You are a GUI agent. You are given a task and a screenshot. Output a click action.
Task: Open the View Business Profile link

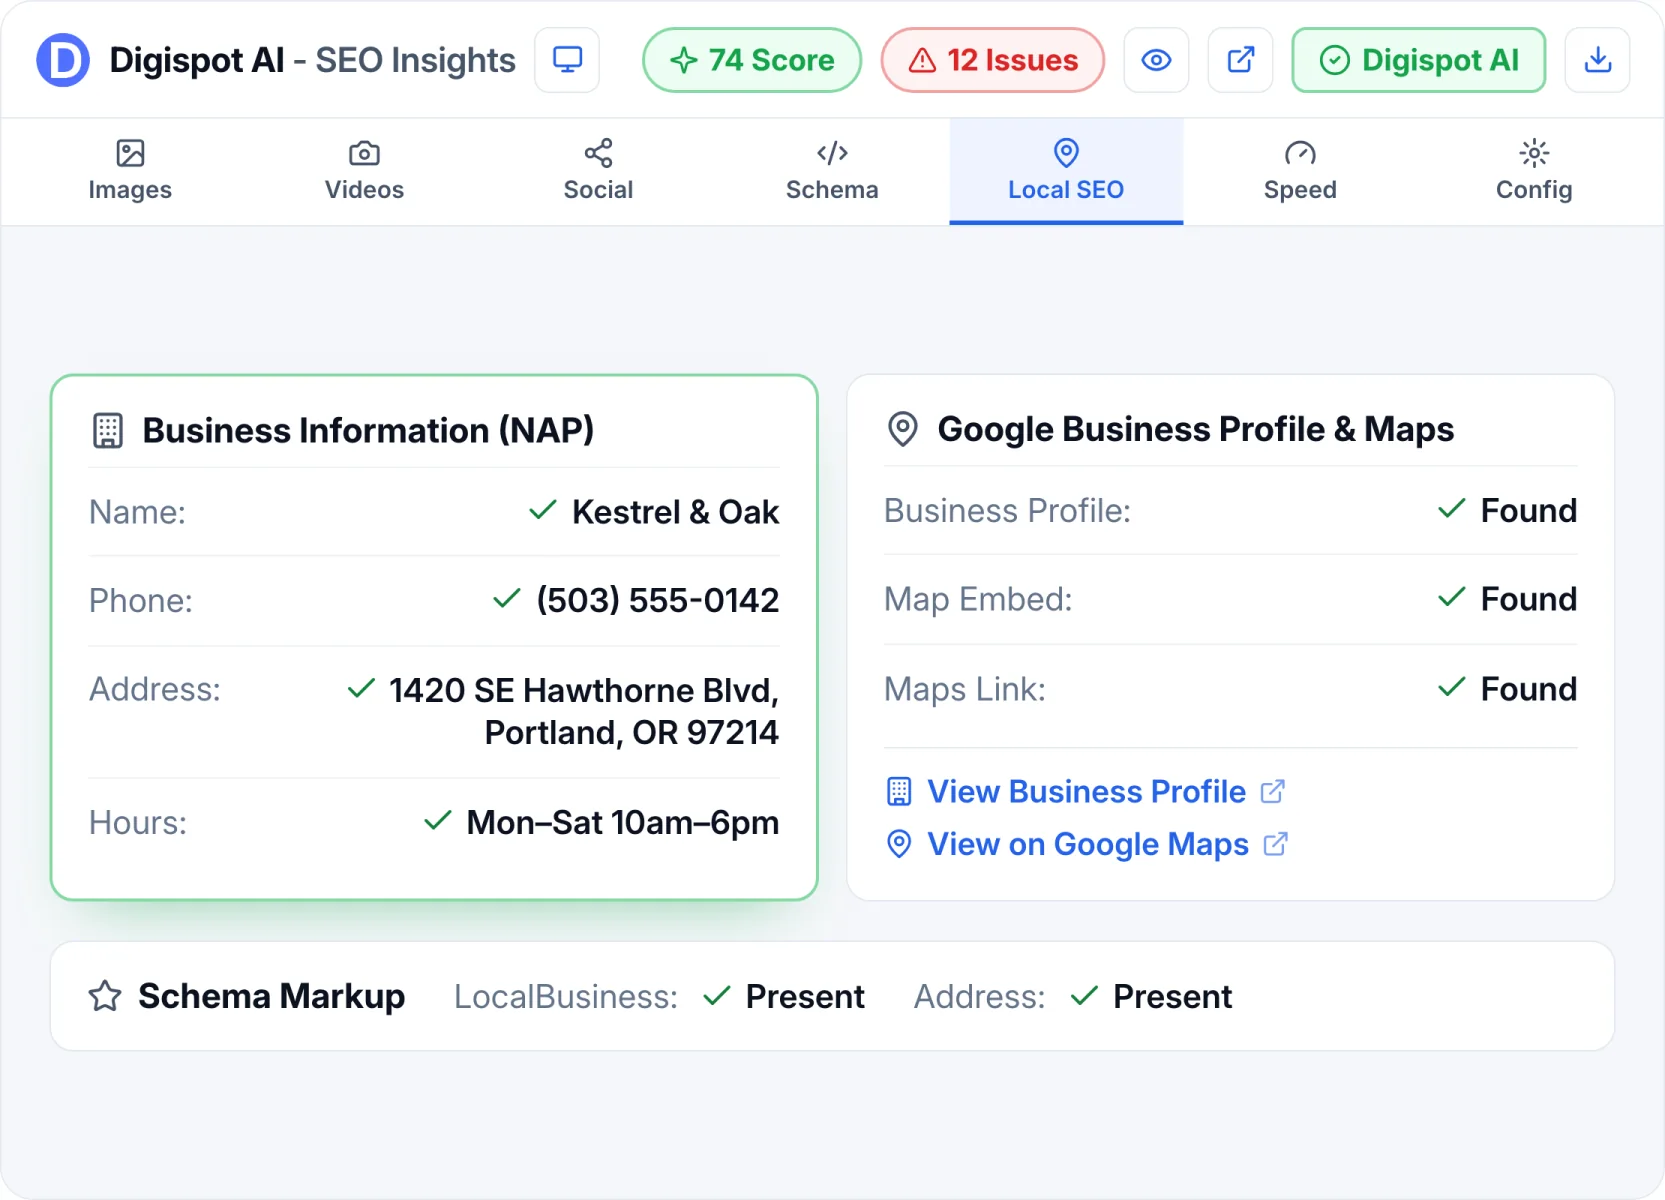tap(1087, 791)
